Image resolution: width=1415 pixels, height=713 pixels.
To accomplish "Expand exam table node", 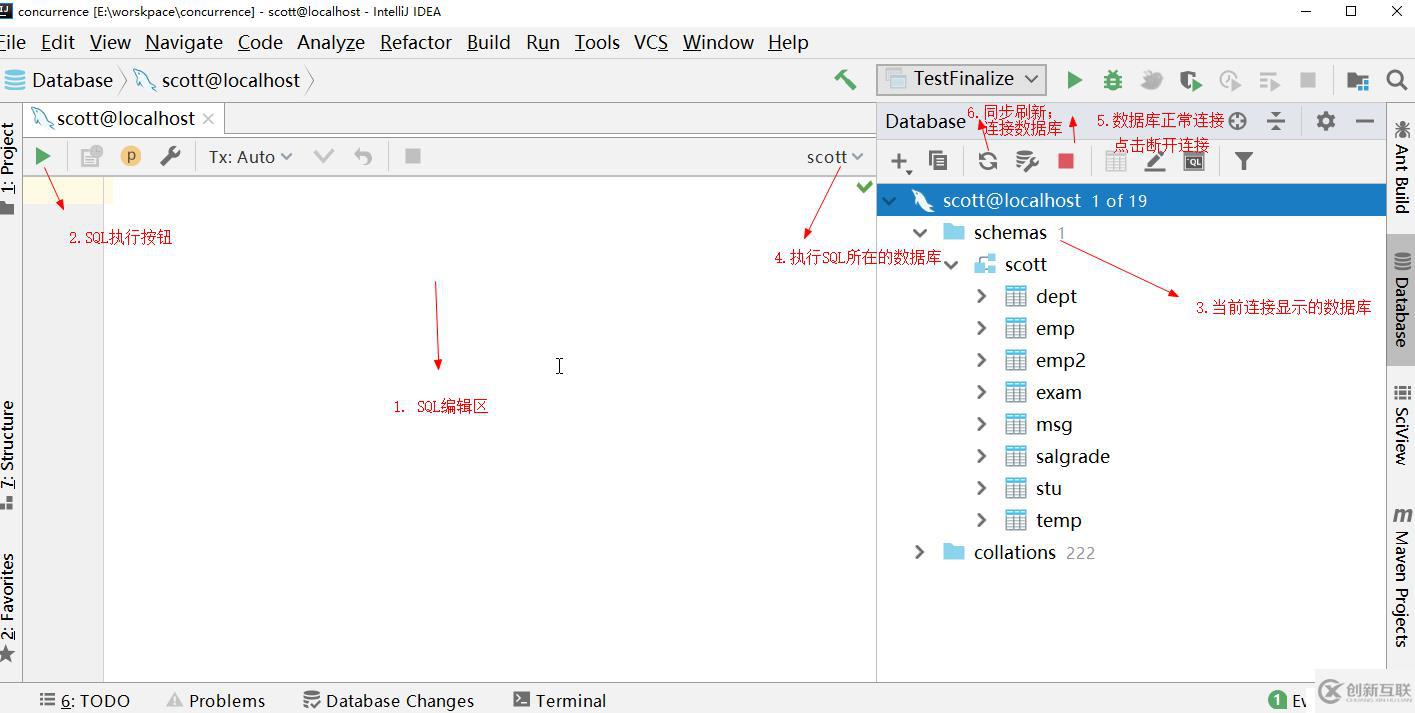I will coord(982,393).
